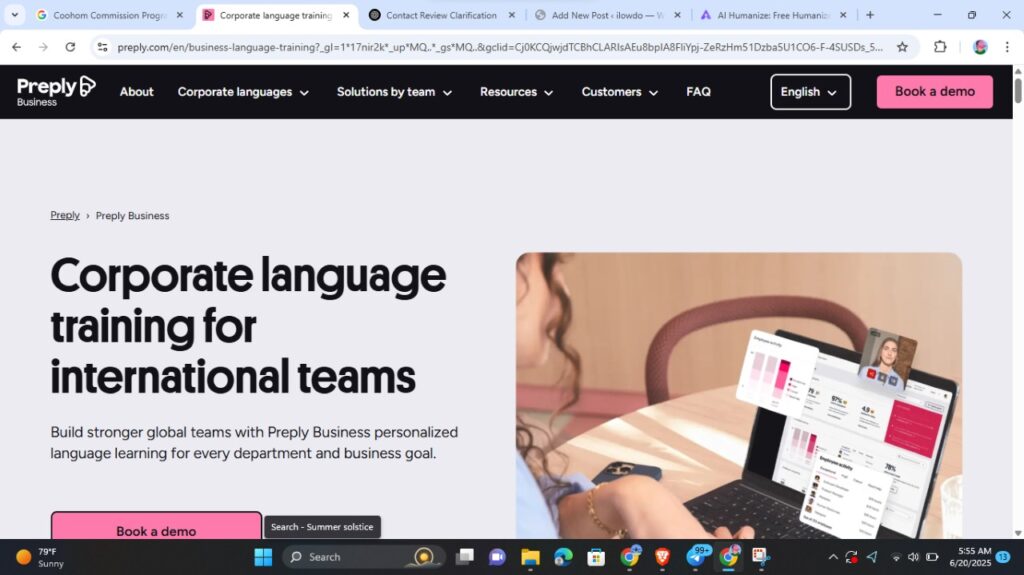The width and height of the screenshot is (1024, 575).
Task: Click the browser forward arrow
Action: tap(43, 47)
